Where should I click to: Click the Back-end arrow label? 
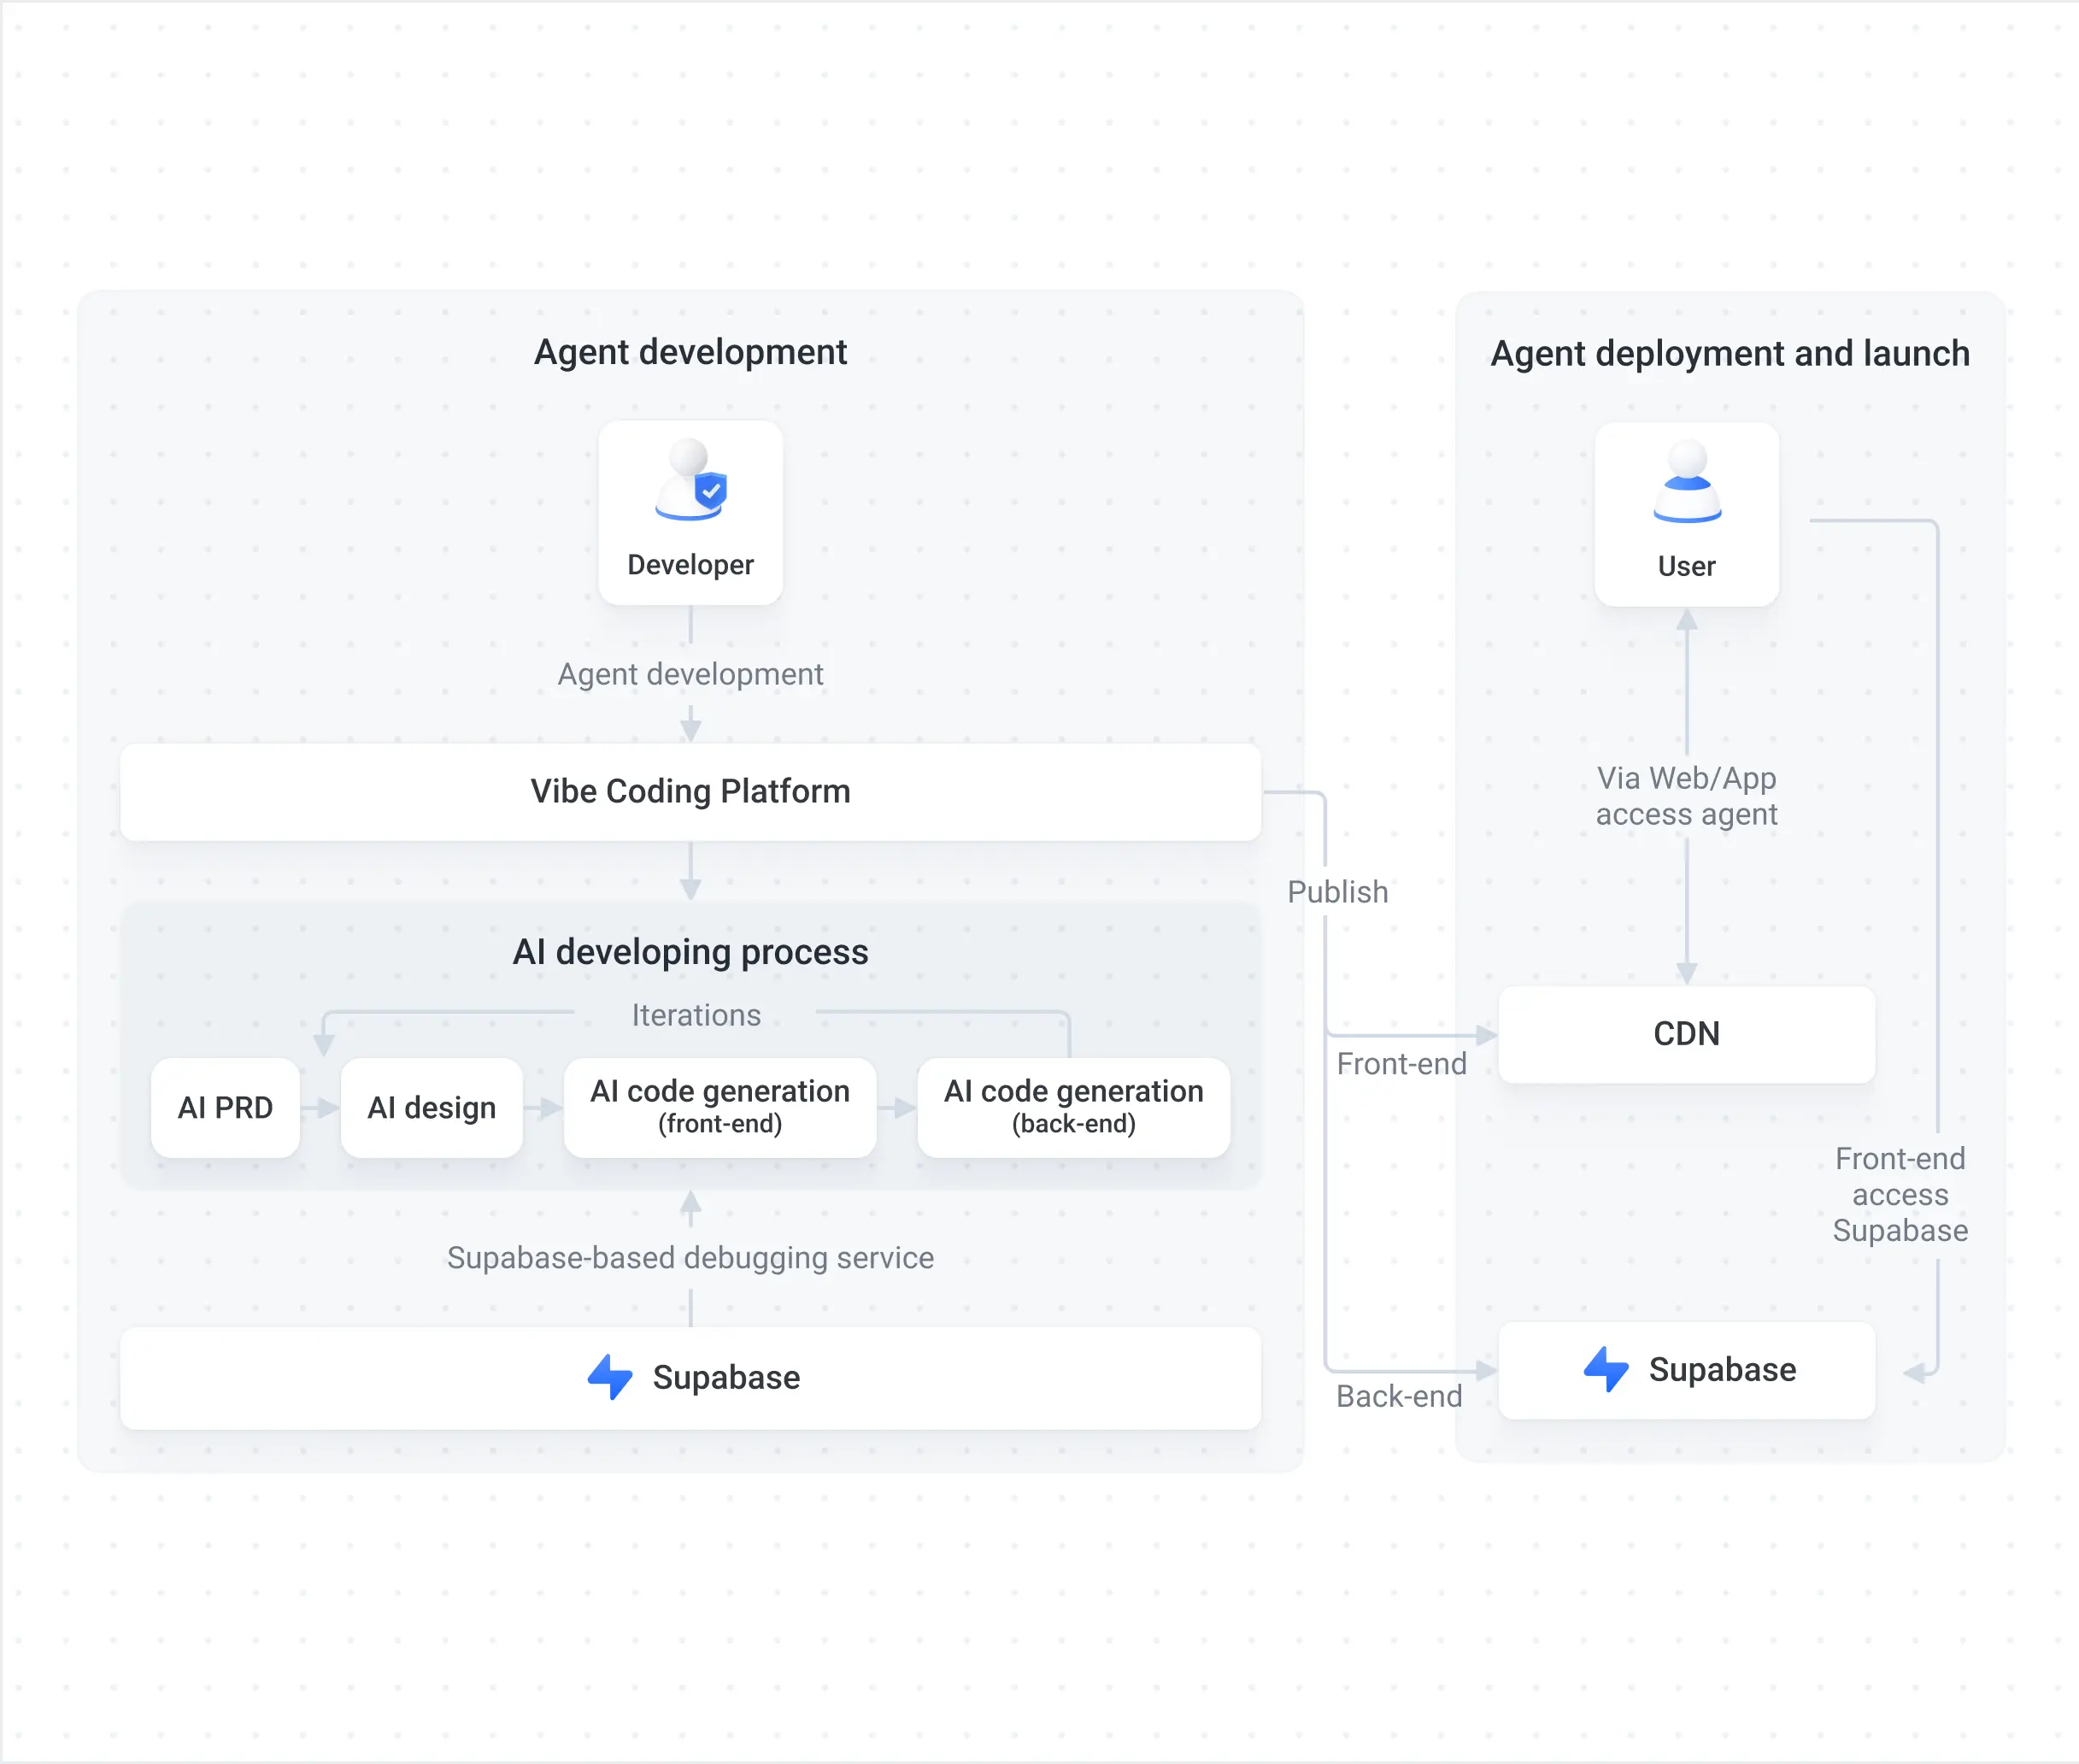click(x=1399, y=1396)
